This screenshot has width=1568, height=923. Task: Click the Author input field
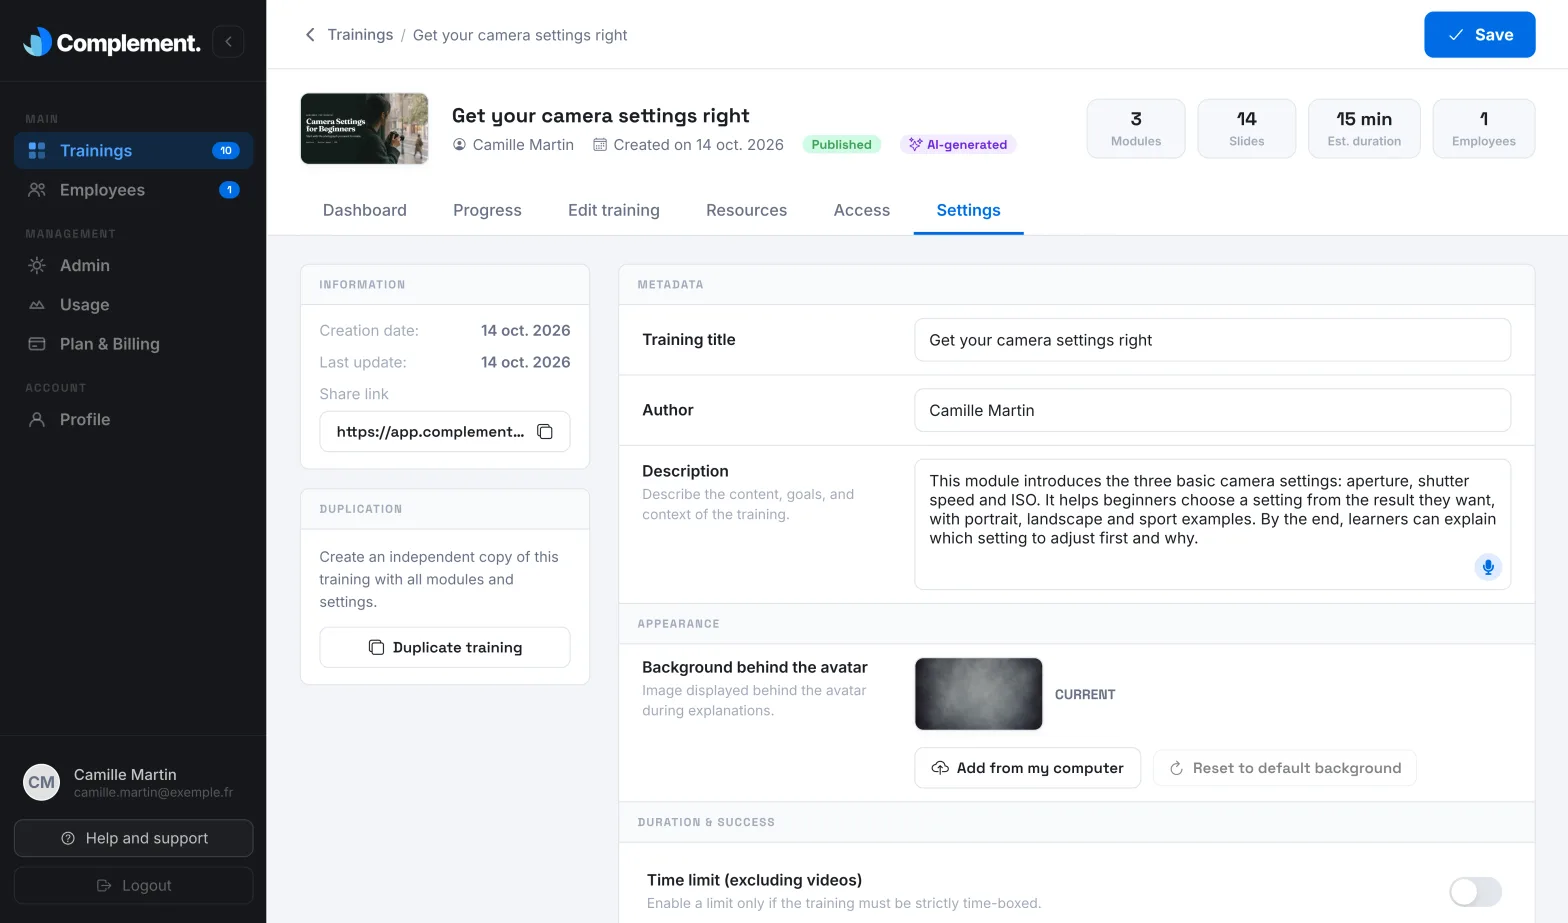point(1212,410)
